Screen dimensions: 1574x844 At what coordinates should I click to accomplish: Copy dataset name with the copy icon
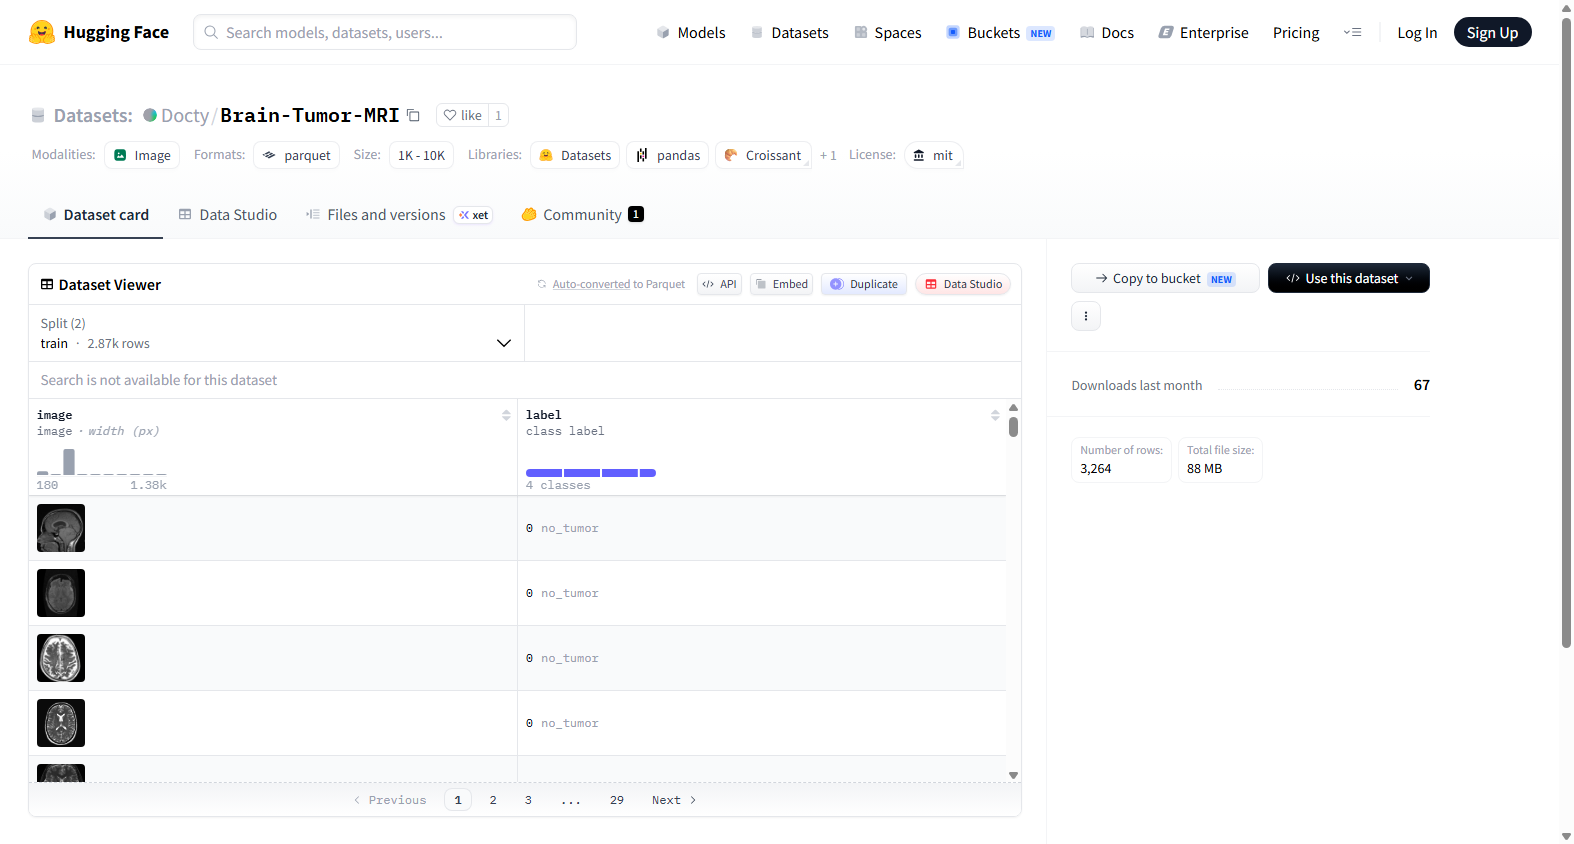tap(413, 115)
